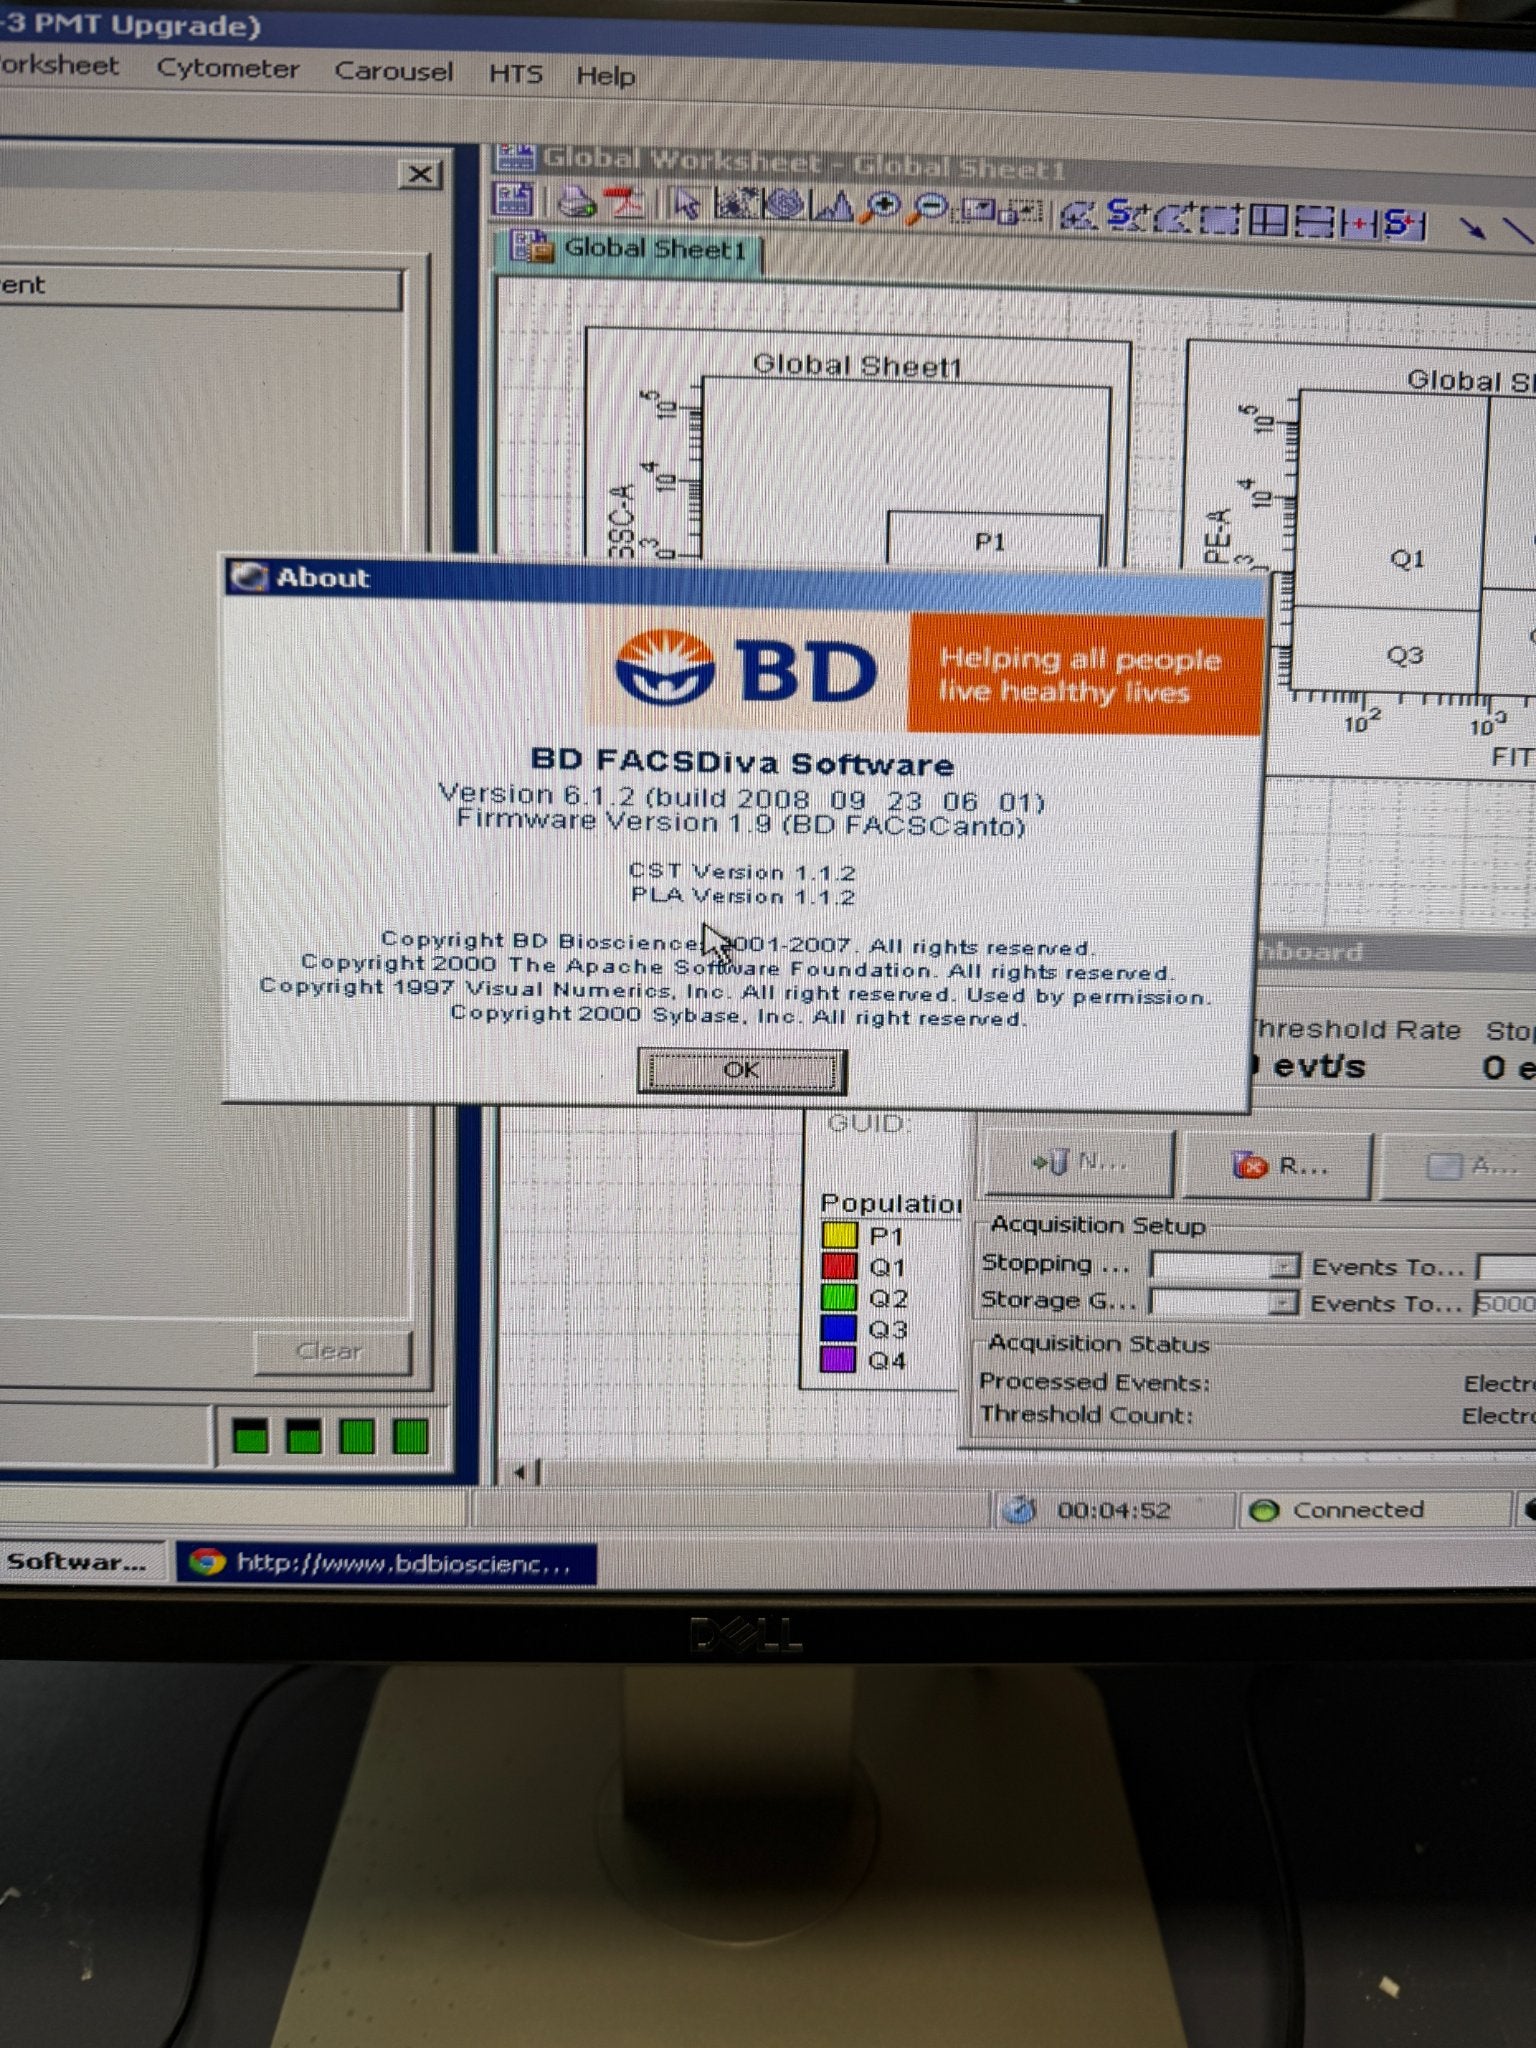1536x2048 pixels.
Task: Select the Rectangle gate tool
Action: [1220, 219]
